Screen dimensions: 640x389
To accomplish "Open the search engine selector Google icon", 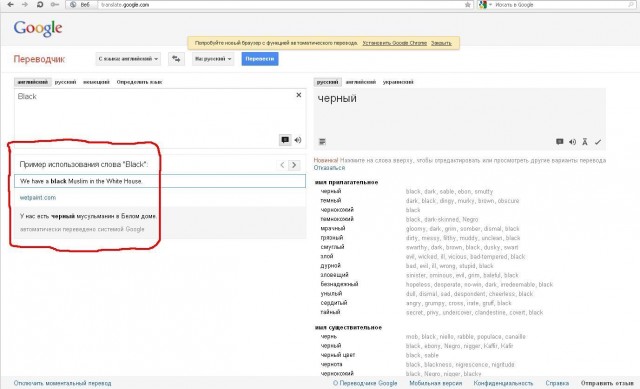I will tap(483, 5).
